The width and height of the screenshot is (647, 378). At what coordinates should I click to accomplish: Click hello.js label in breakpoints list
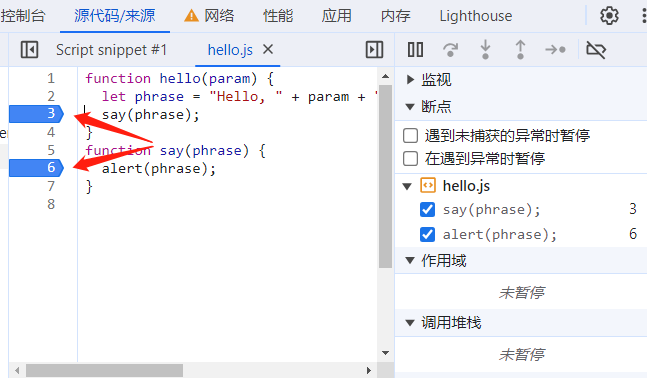466,186
